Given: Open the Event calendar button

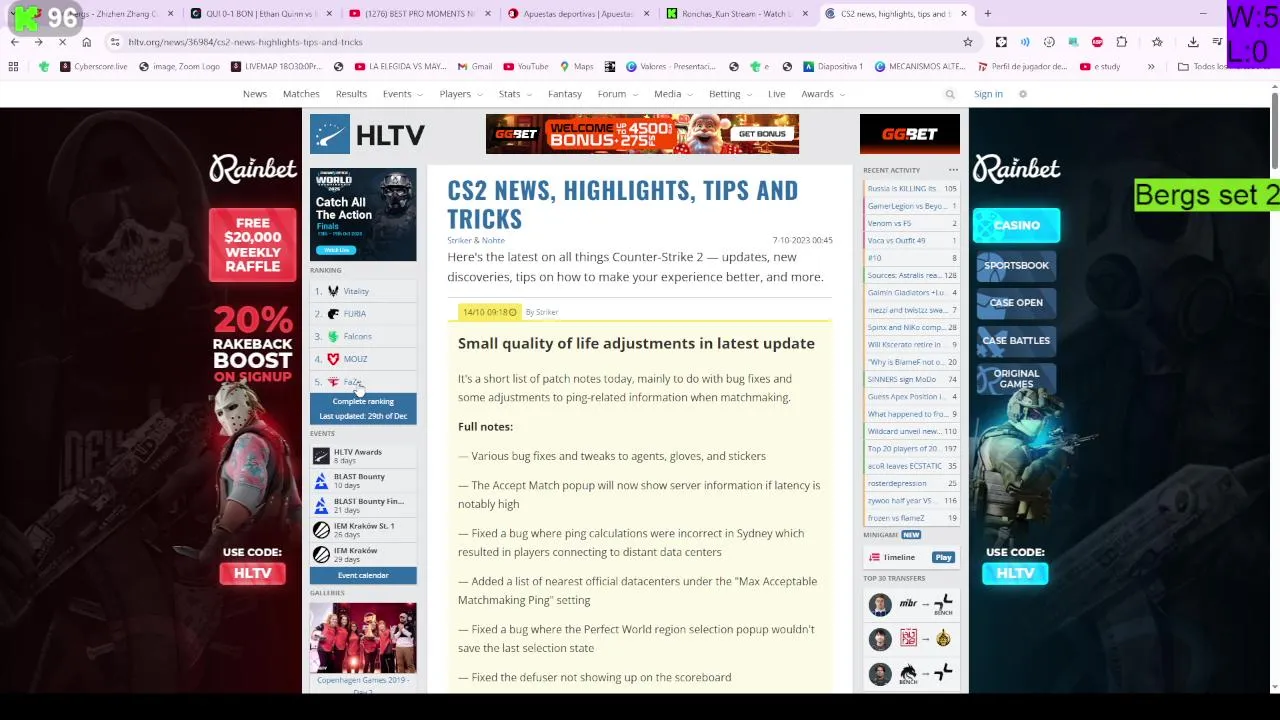Looking at the screenshot, I should (363, 575).
